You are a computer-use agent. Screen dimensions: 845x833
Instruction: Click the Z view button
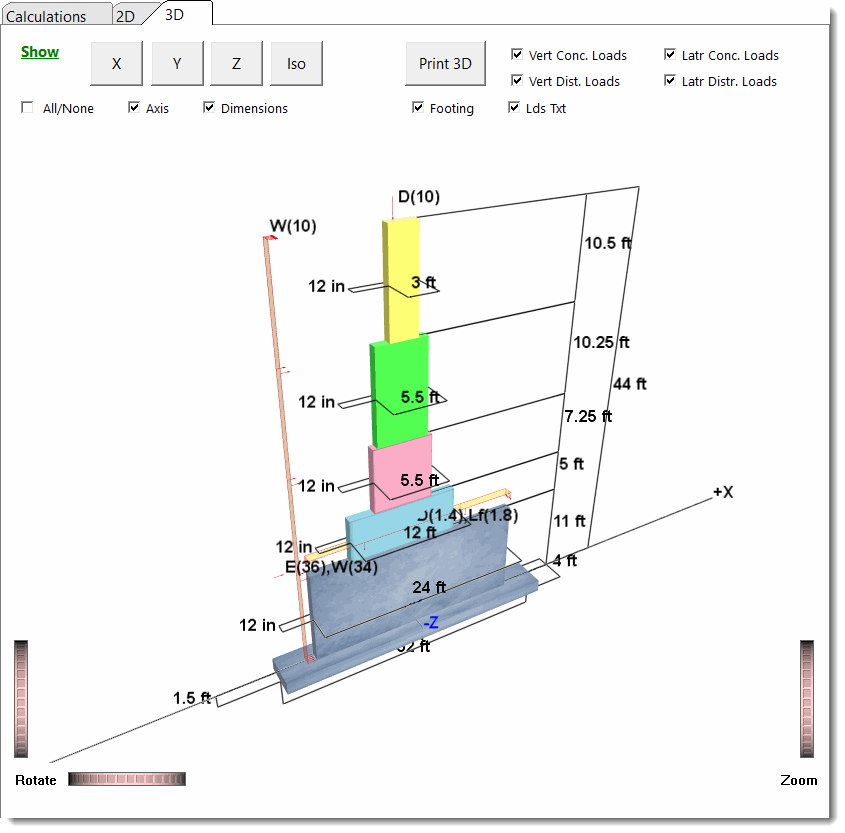click(x=236, y=63)
